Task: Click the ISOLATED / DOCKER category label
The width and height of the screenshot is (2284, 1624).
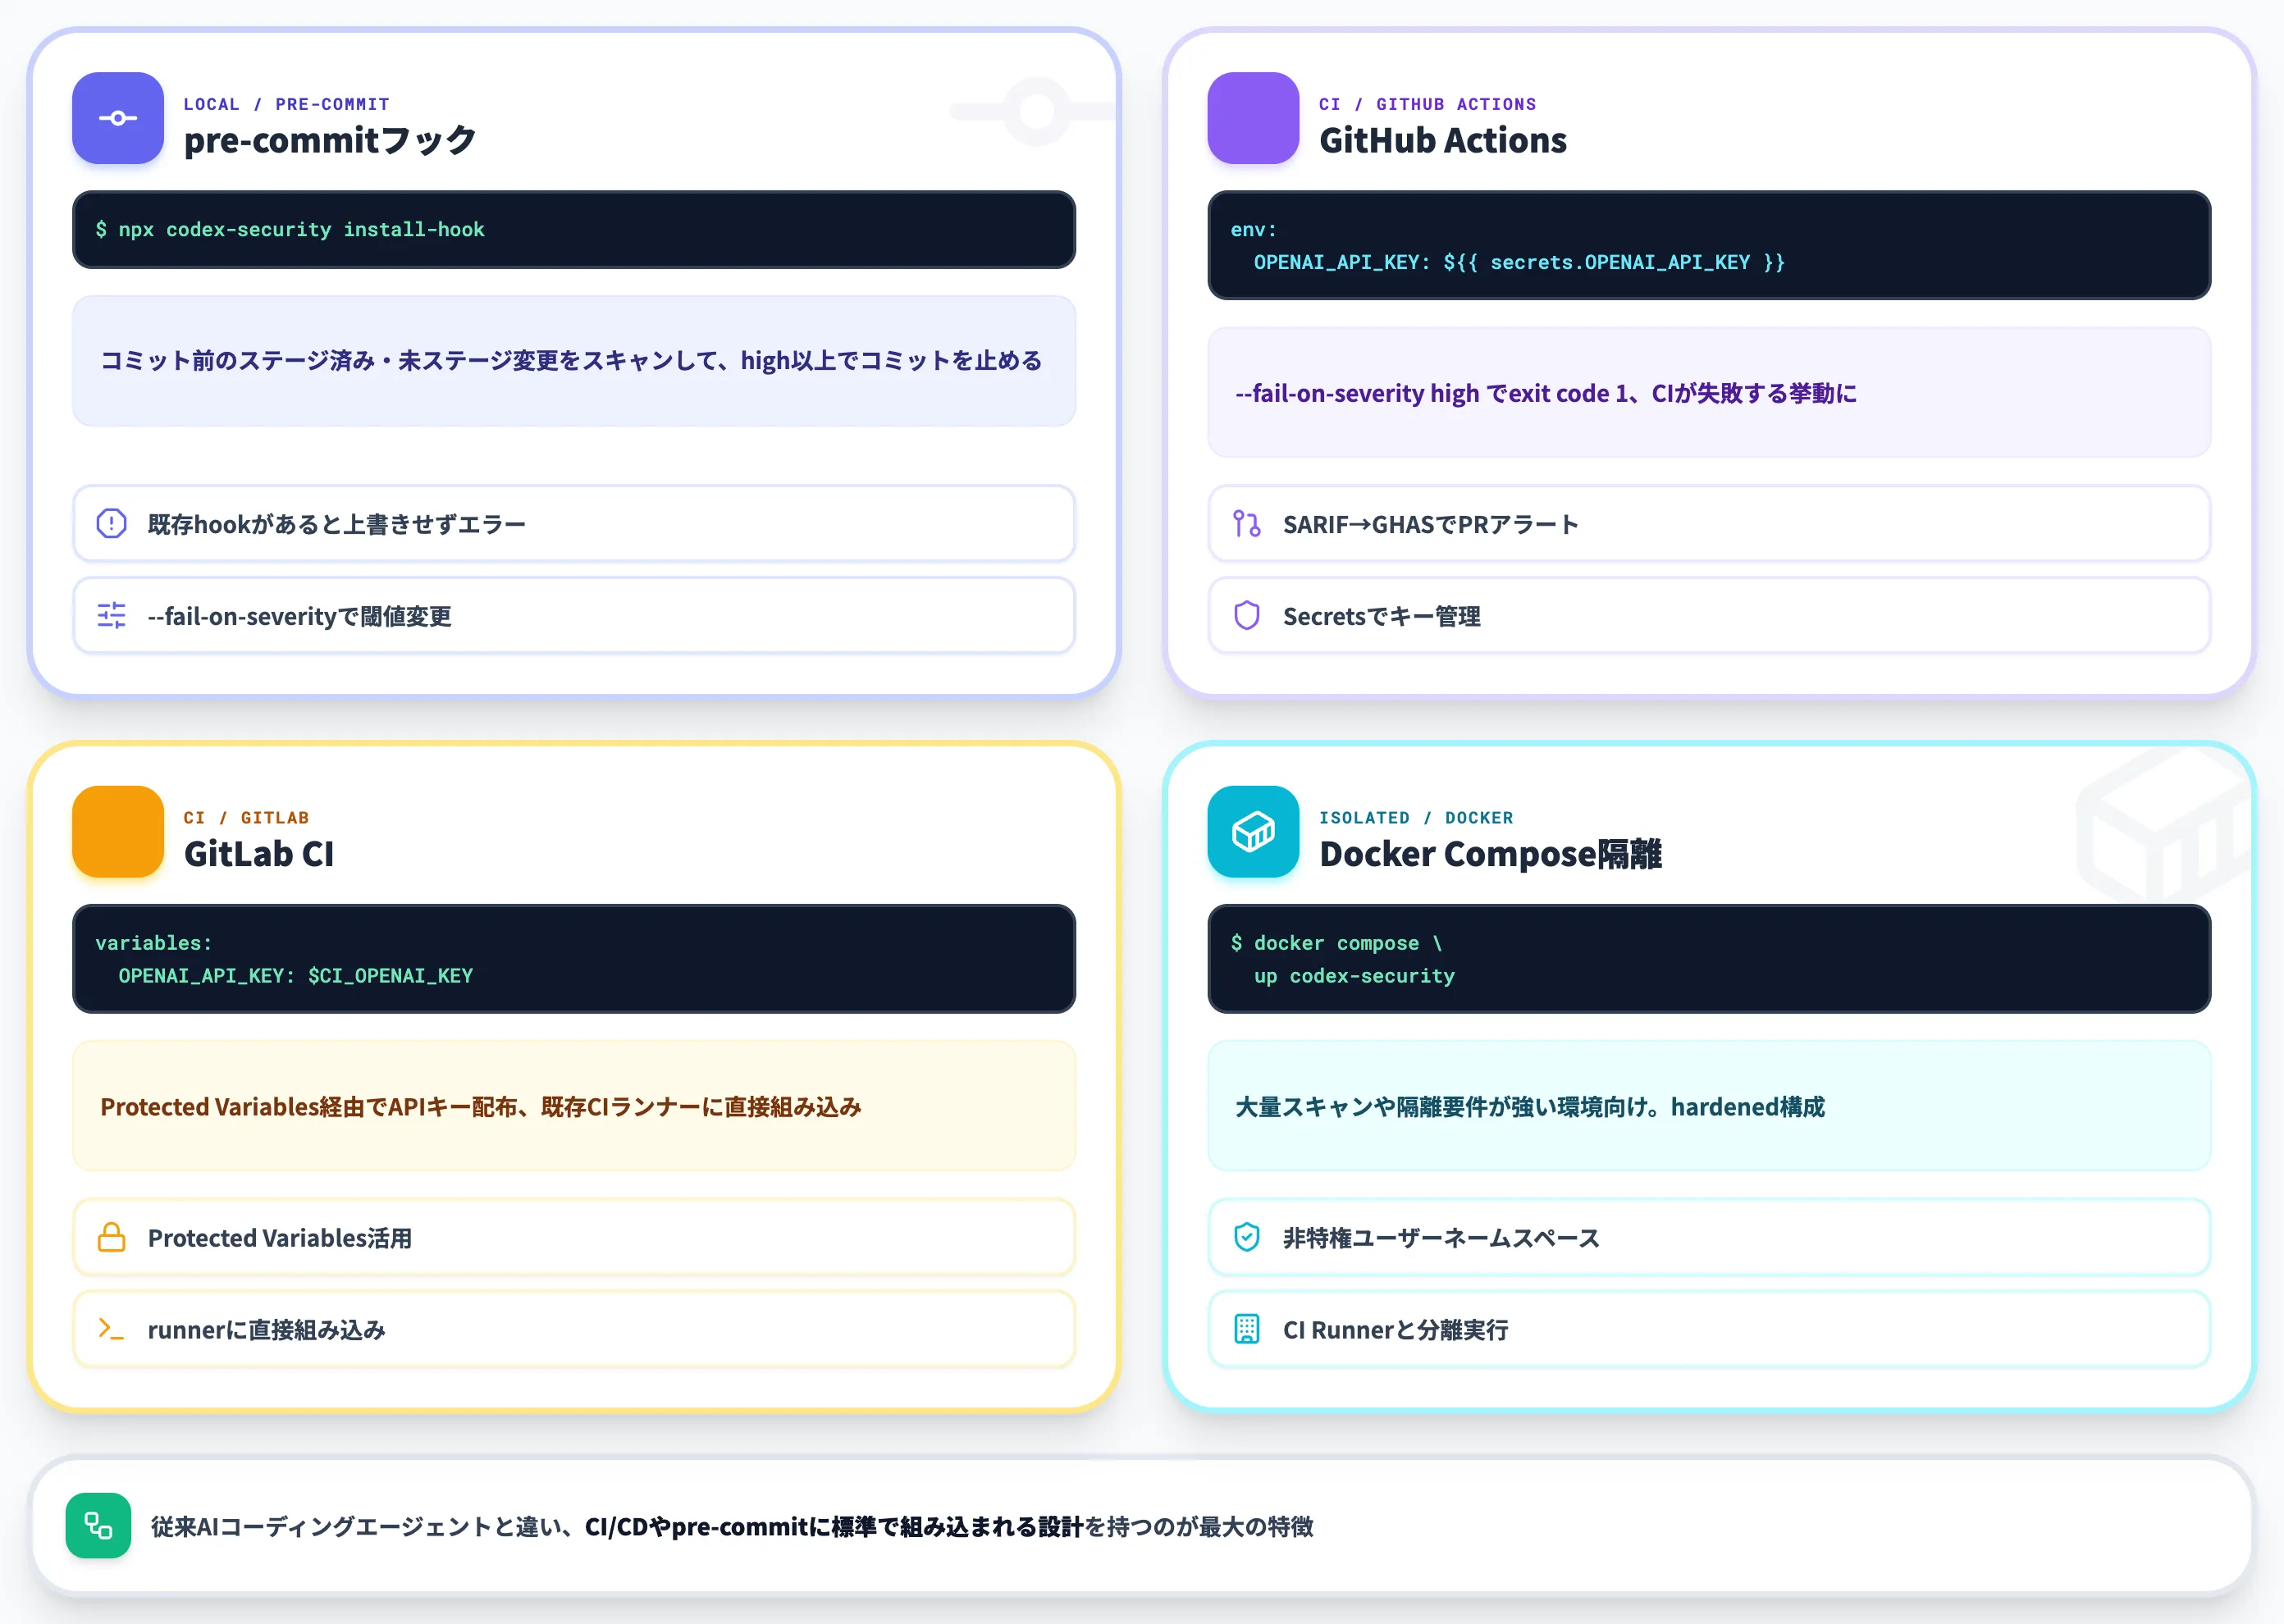Action: 1416,817
